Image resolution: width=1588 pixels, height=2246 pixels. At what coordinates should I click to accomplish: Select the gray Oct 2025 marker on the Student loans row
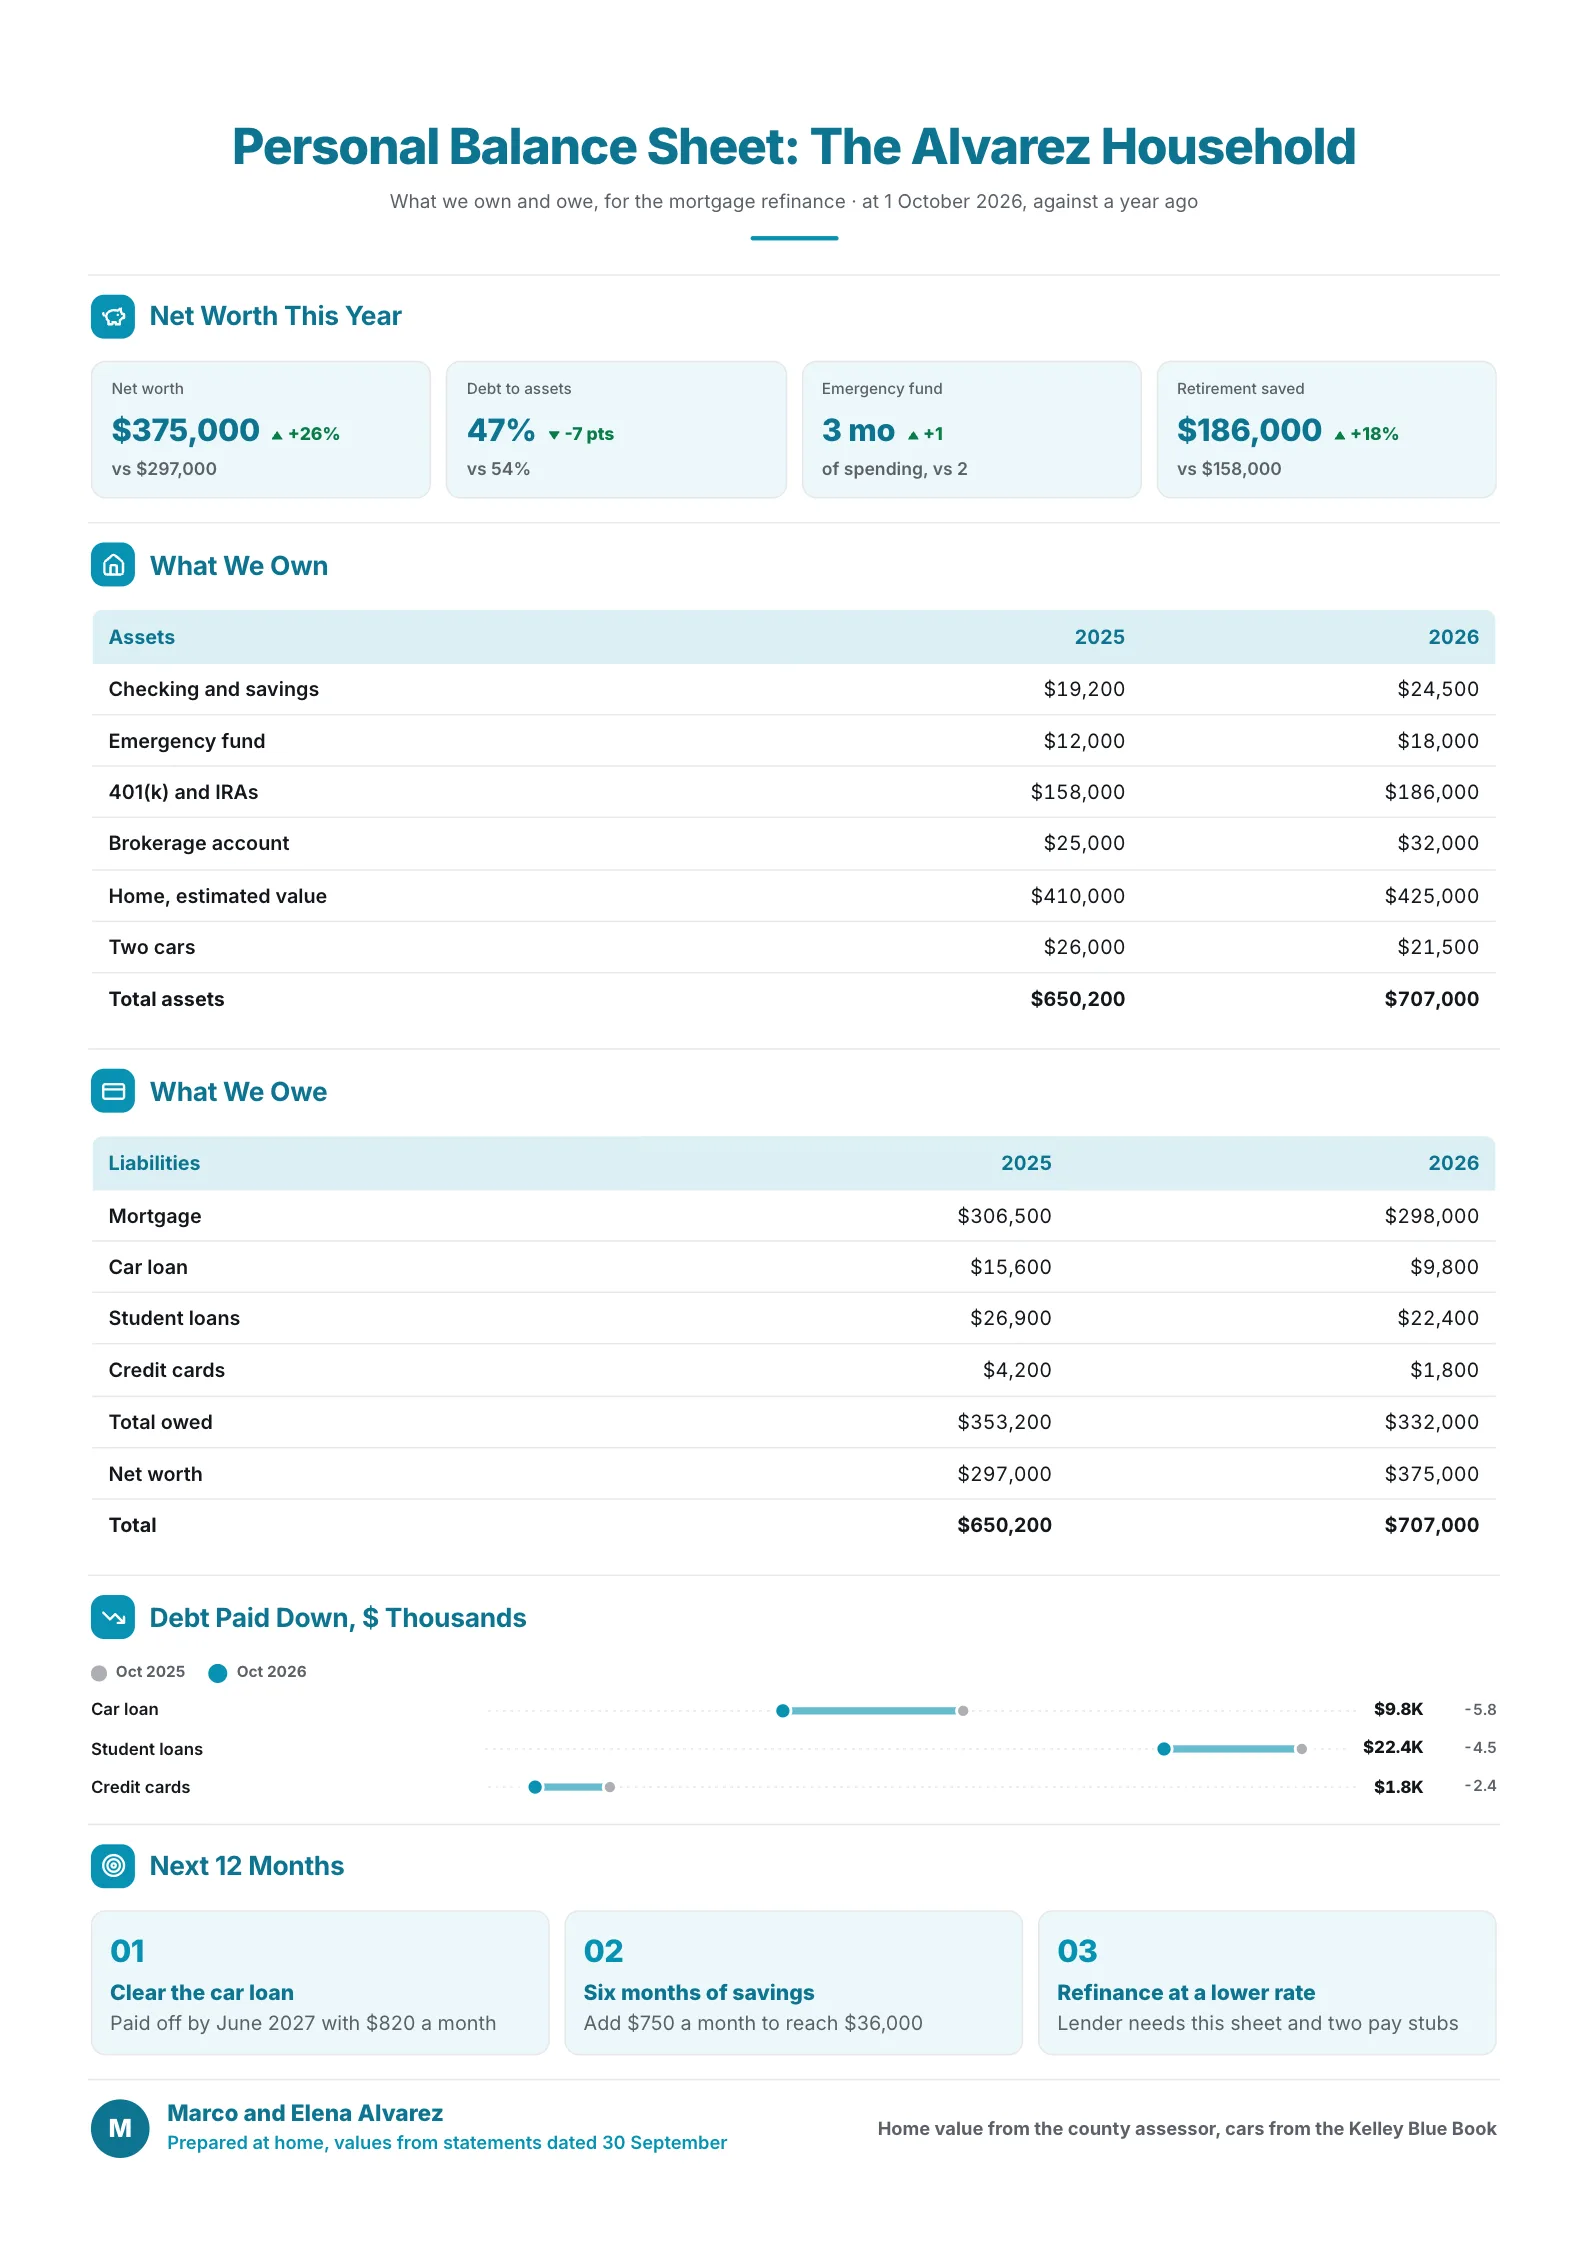(x=1302, y=1749)
